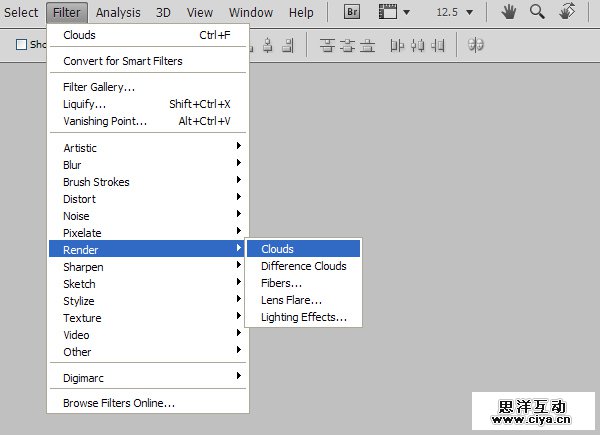600x435 pixels.
Task: Open the View Extras dropdown
Action: tap(390, 13)
